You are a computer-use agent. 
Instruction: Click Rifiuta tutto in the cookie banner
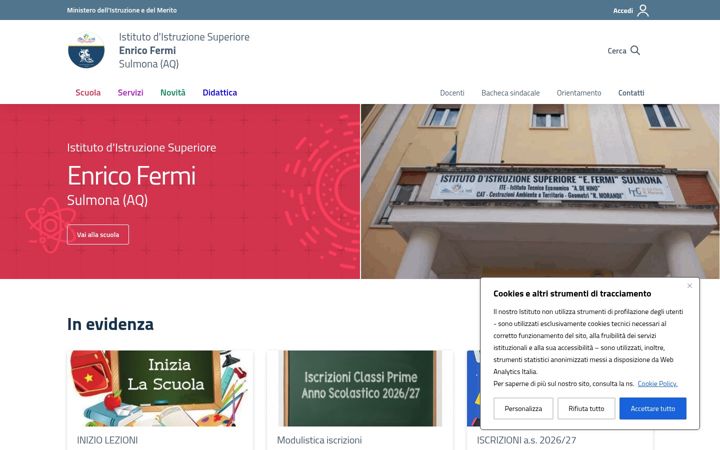click(586, 409)
